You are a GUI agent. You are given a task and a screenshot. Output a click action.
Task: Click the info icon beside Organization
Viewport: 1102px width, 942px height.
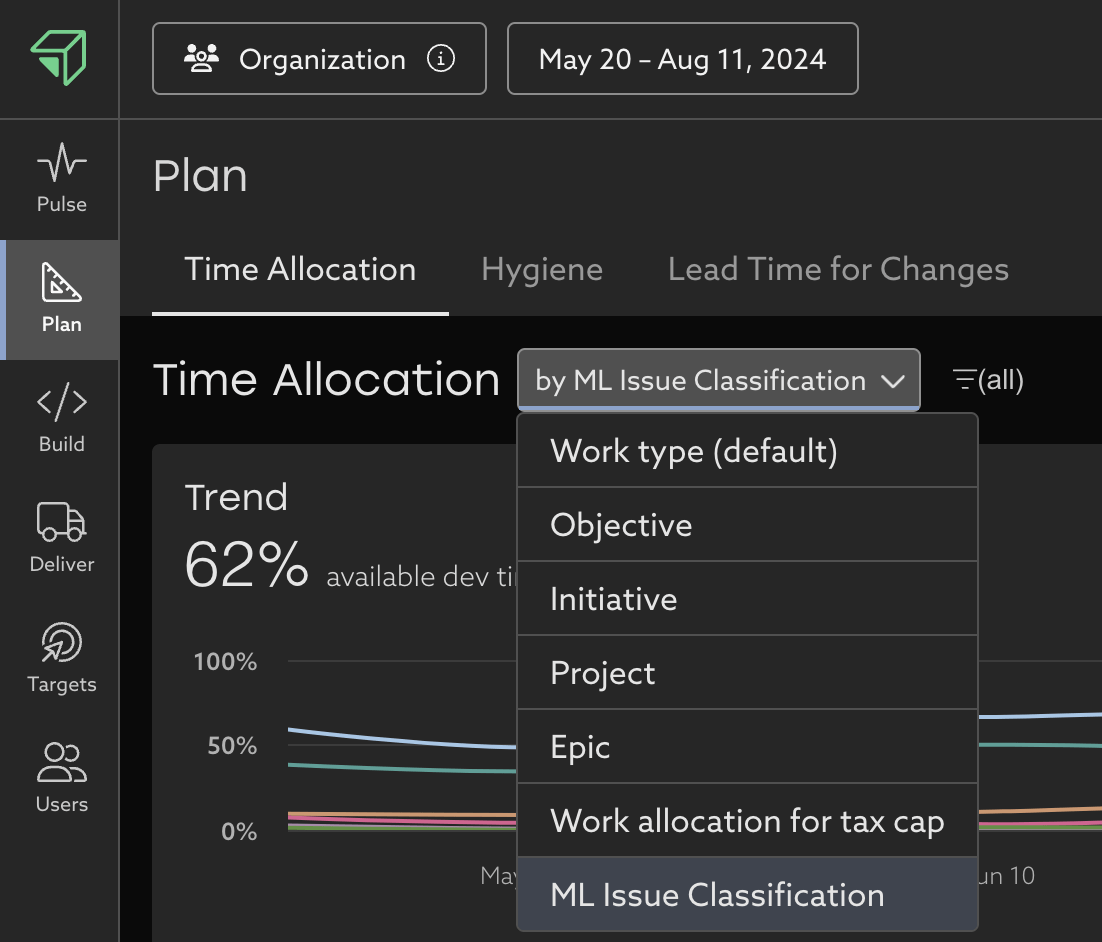click(440, 59)
